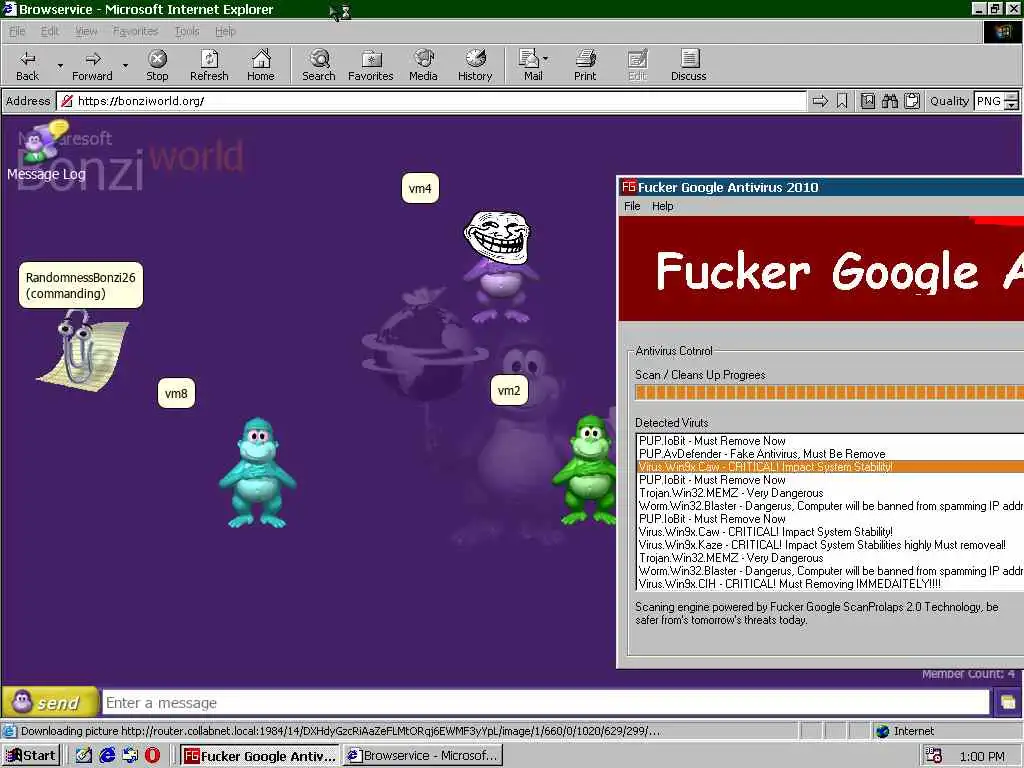Open the Help menu in Internet Explorer
This screenshot has height=768, width=1024.
point(225,31)
